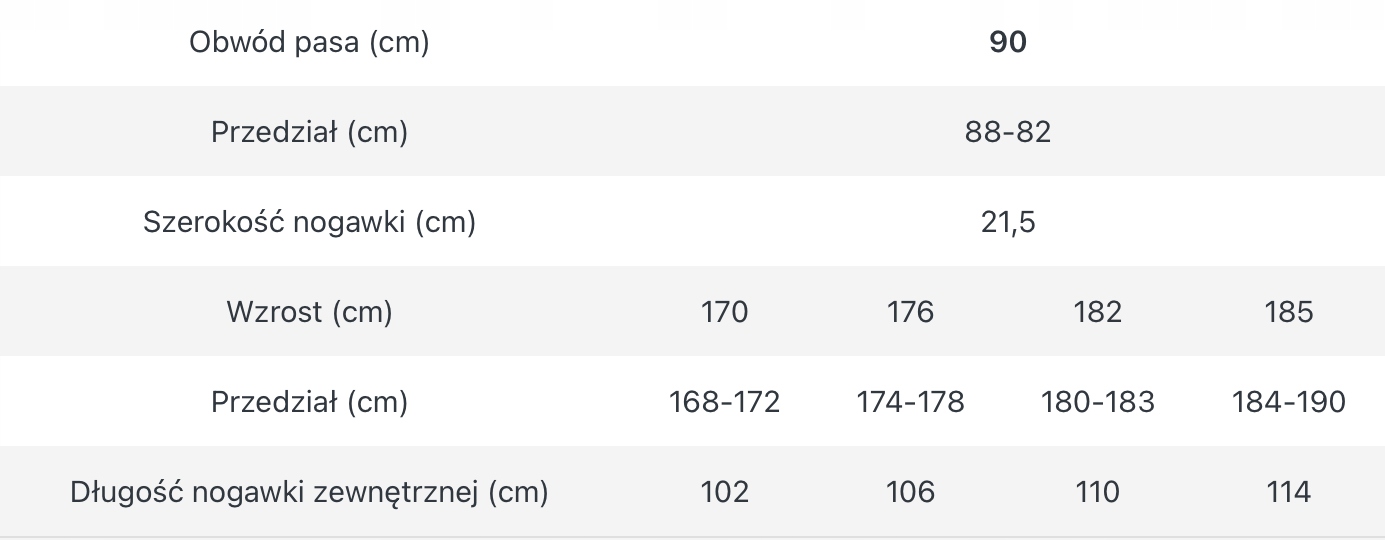Click the Przedział label beside 168-172
This screenshot has width=1385, height=540.
pyautogui.click(x=309, y=402)
